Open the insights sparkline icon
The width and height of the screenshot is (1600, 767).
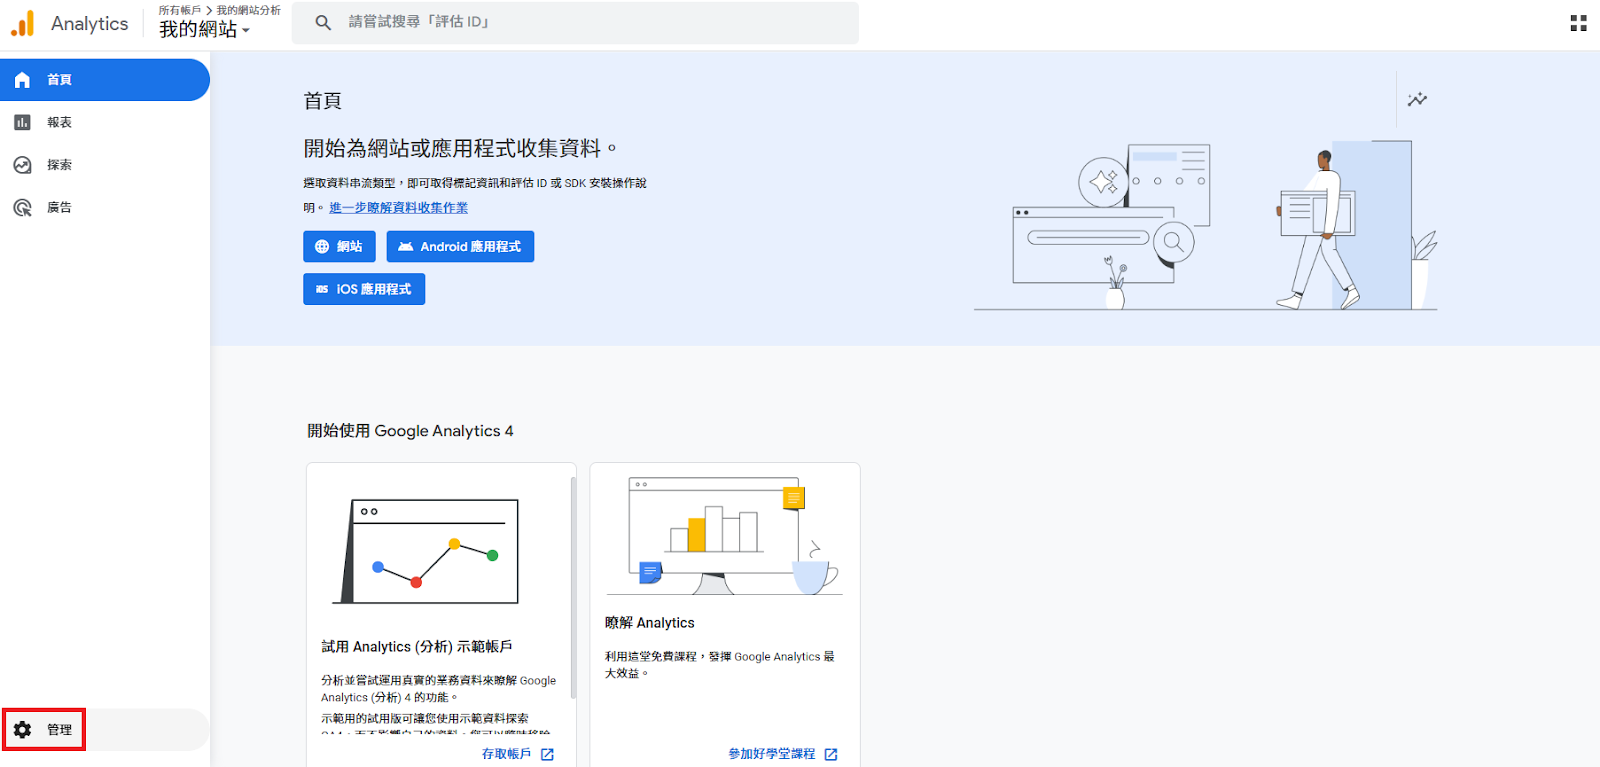[1417, 99]
